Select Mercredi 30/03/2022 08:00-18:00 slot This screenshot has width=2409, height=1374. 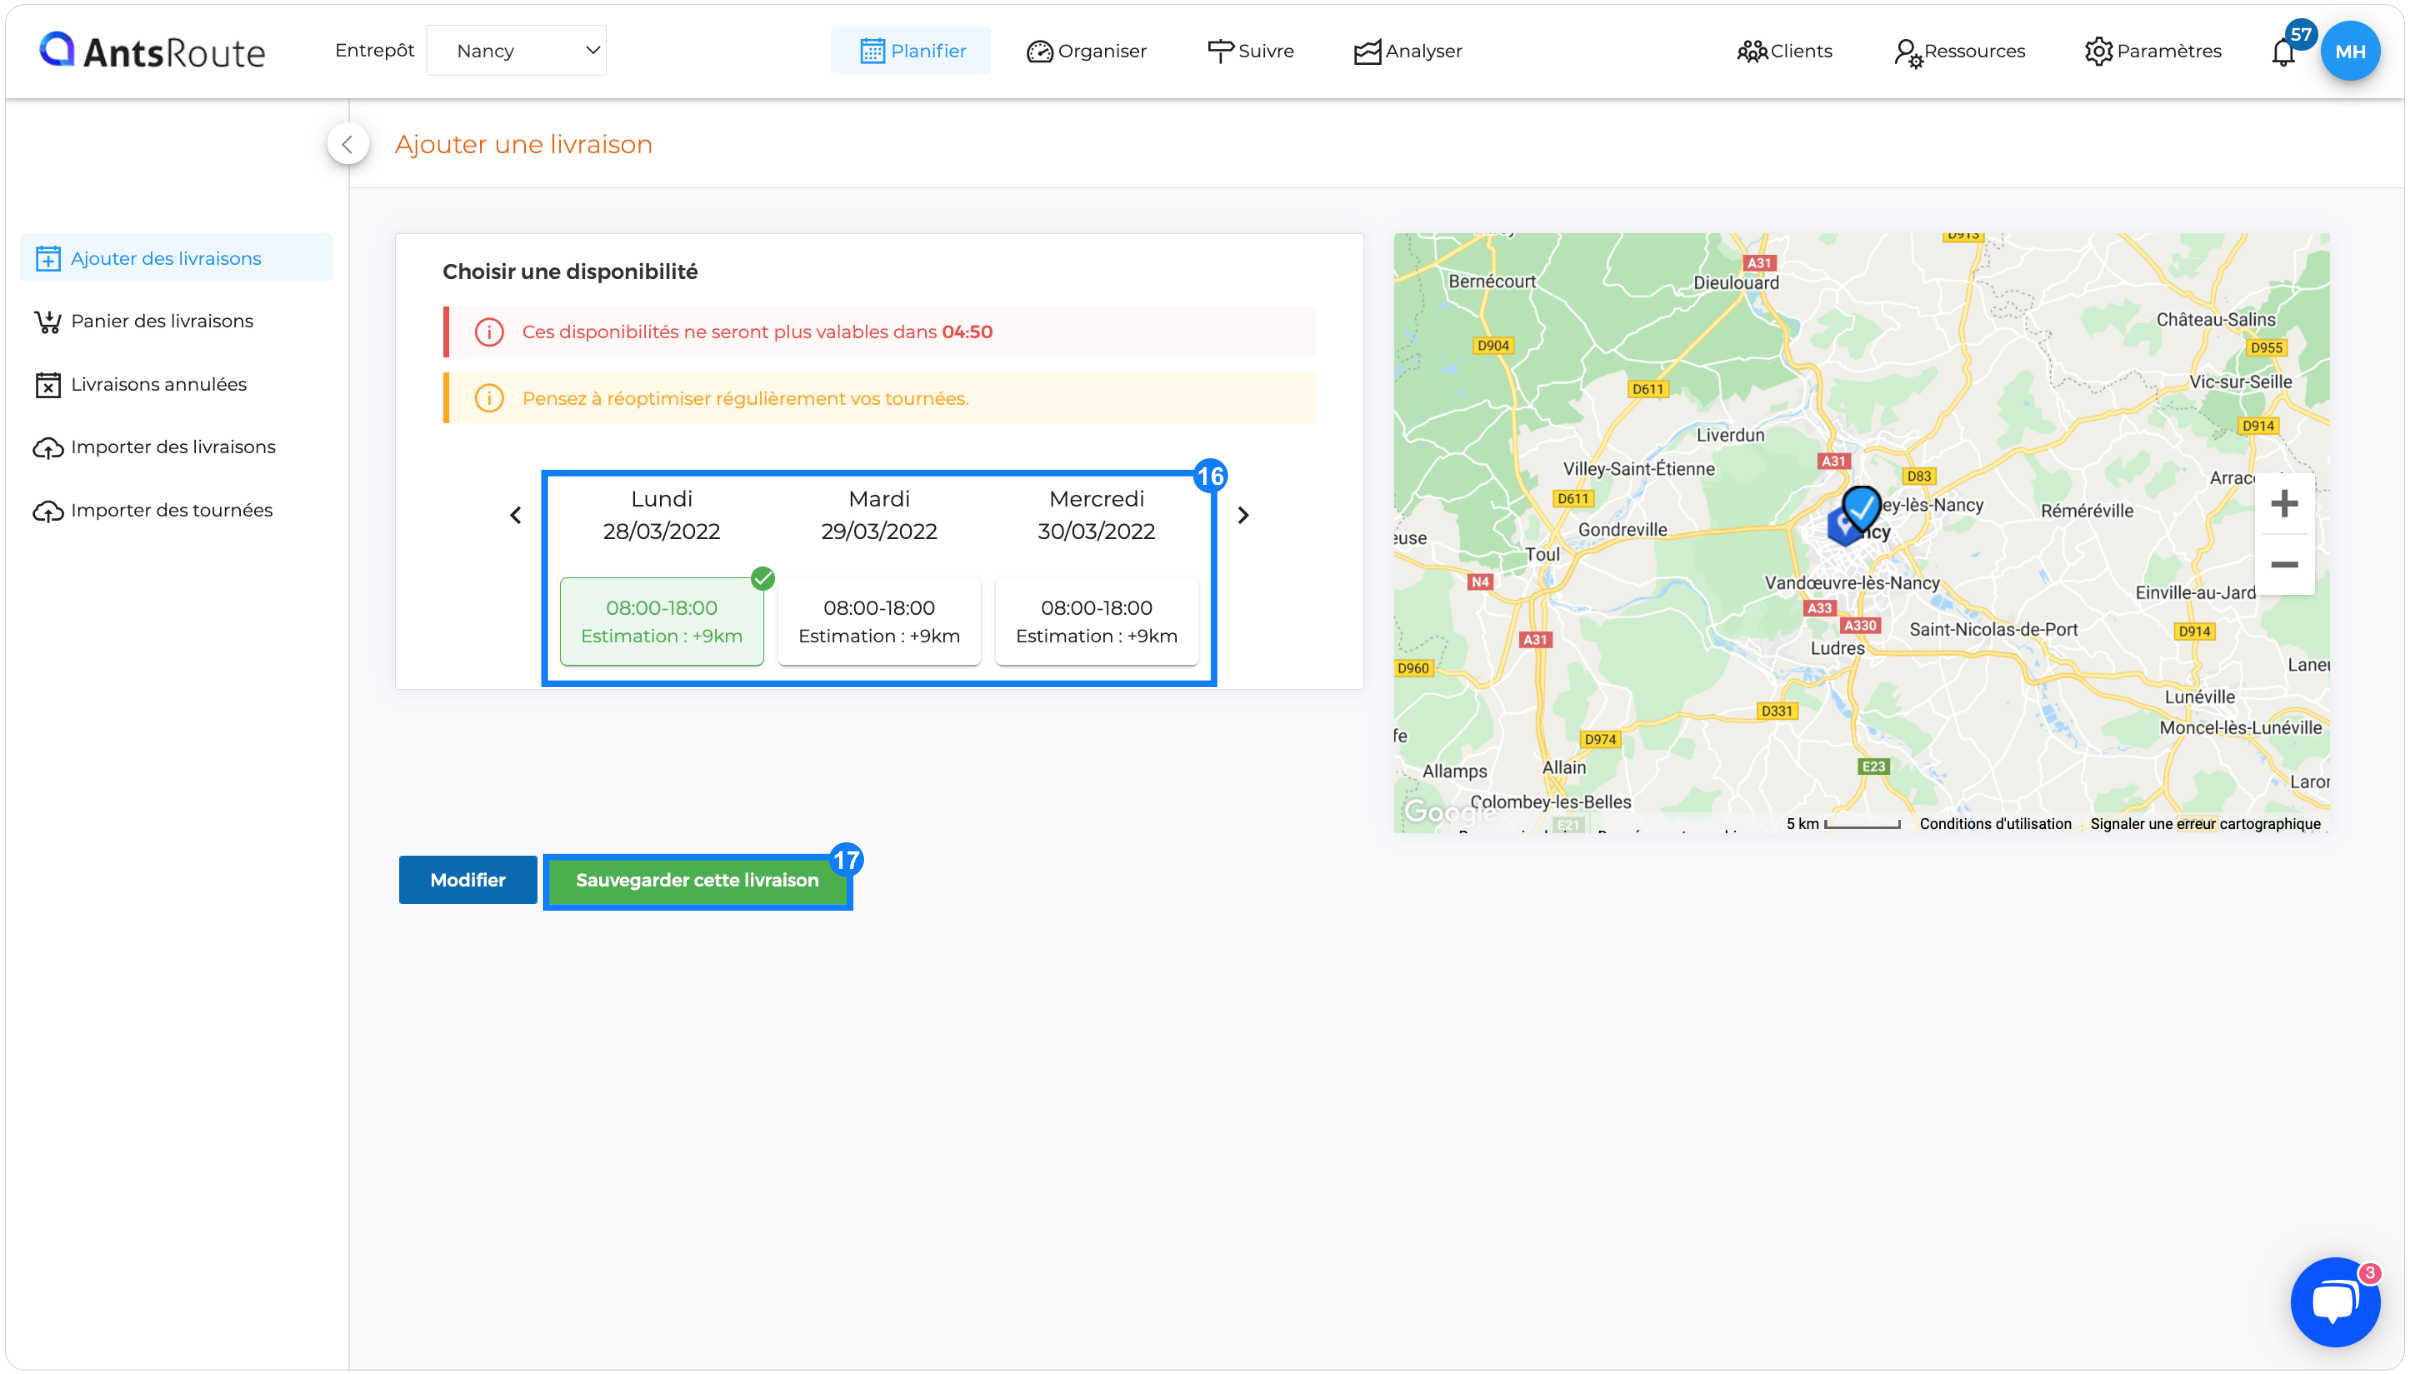point(1097,621)
